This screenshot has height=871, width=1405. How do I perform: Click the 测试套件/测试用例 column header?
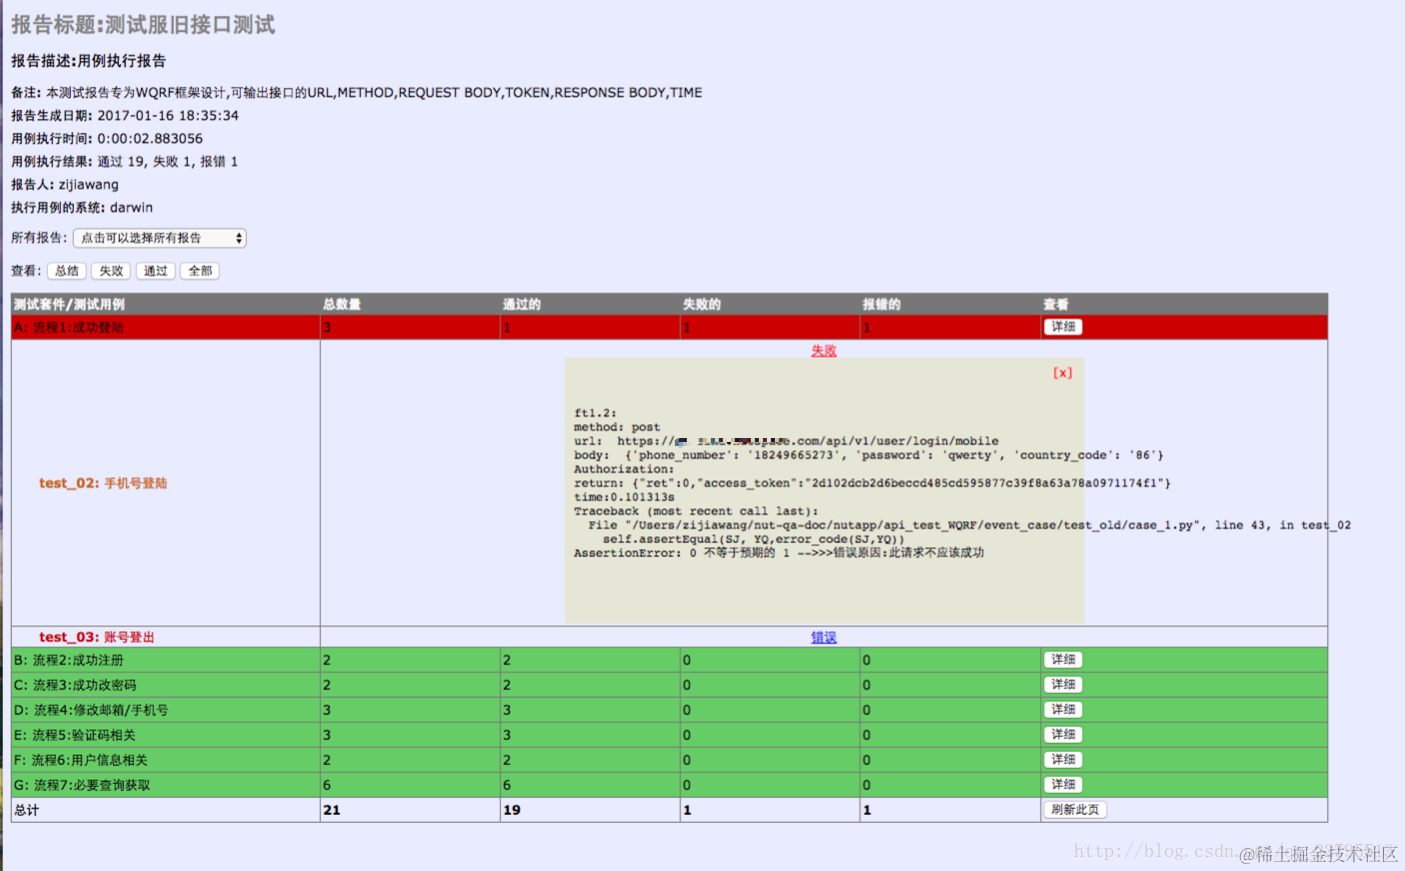[x=69, y=304]
